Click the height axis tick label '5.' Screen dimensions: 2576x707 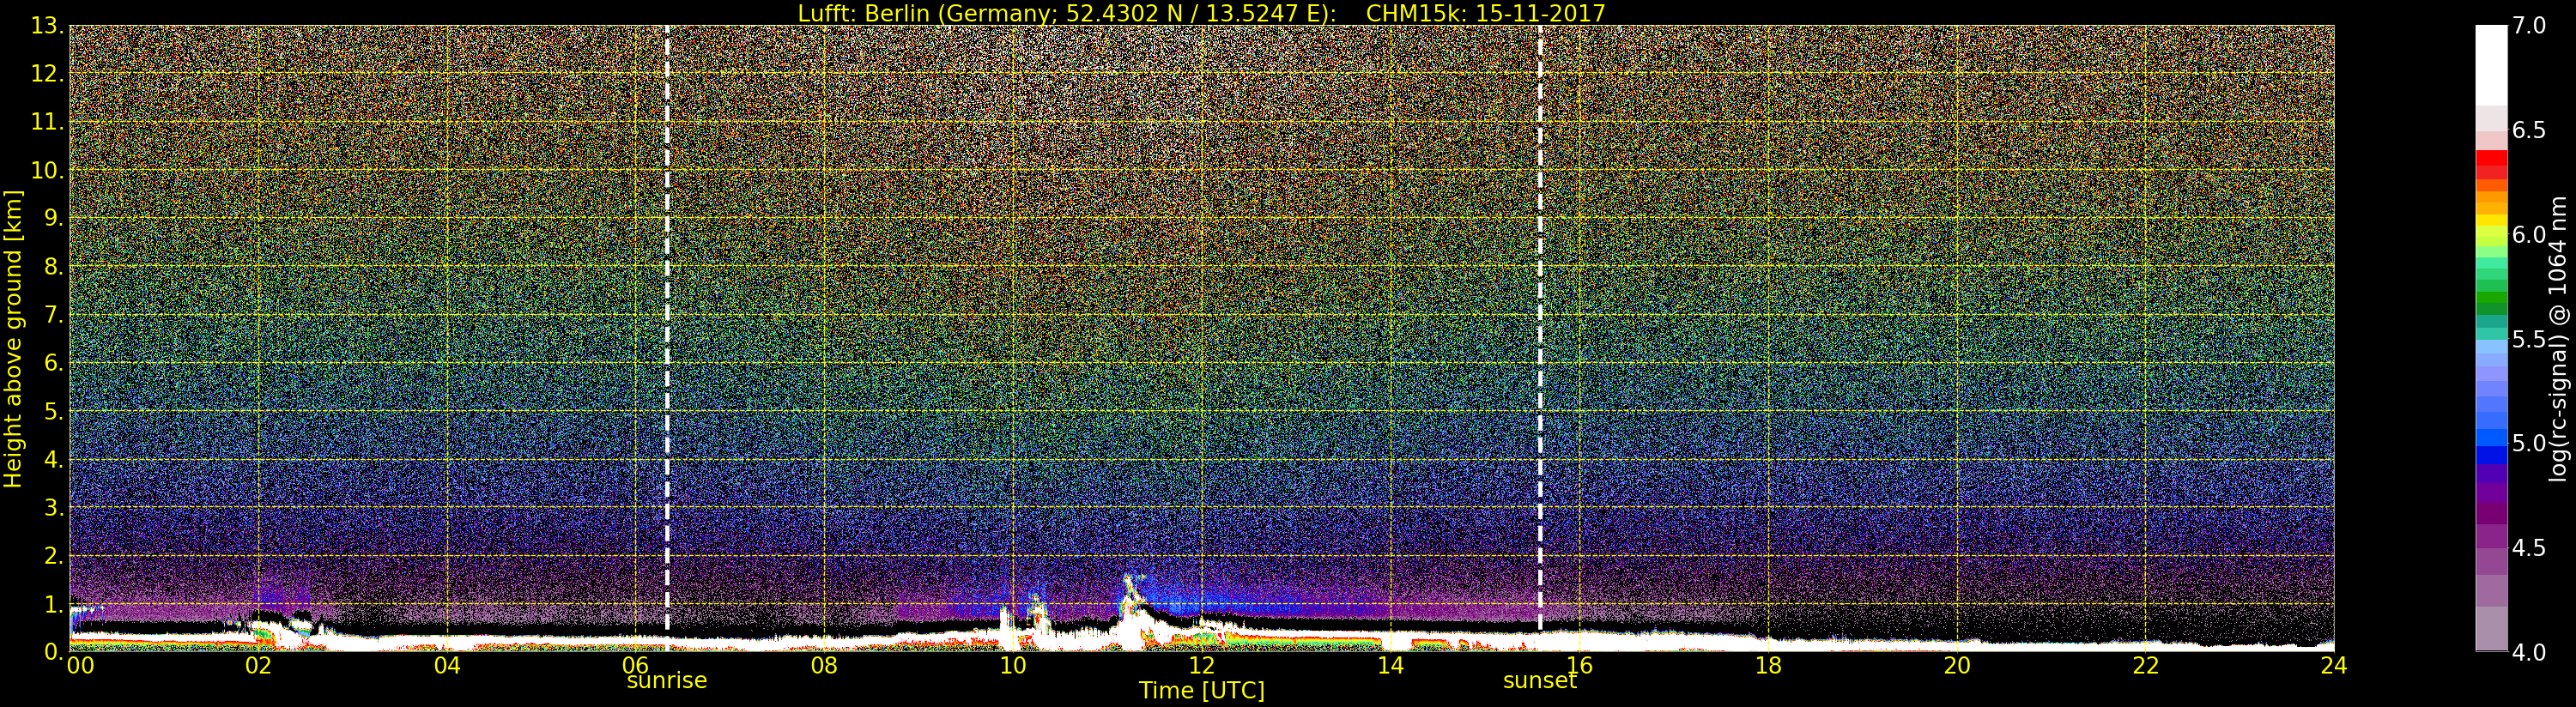click(54, 411)
